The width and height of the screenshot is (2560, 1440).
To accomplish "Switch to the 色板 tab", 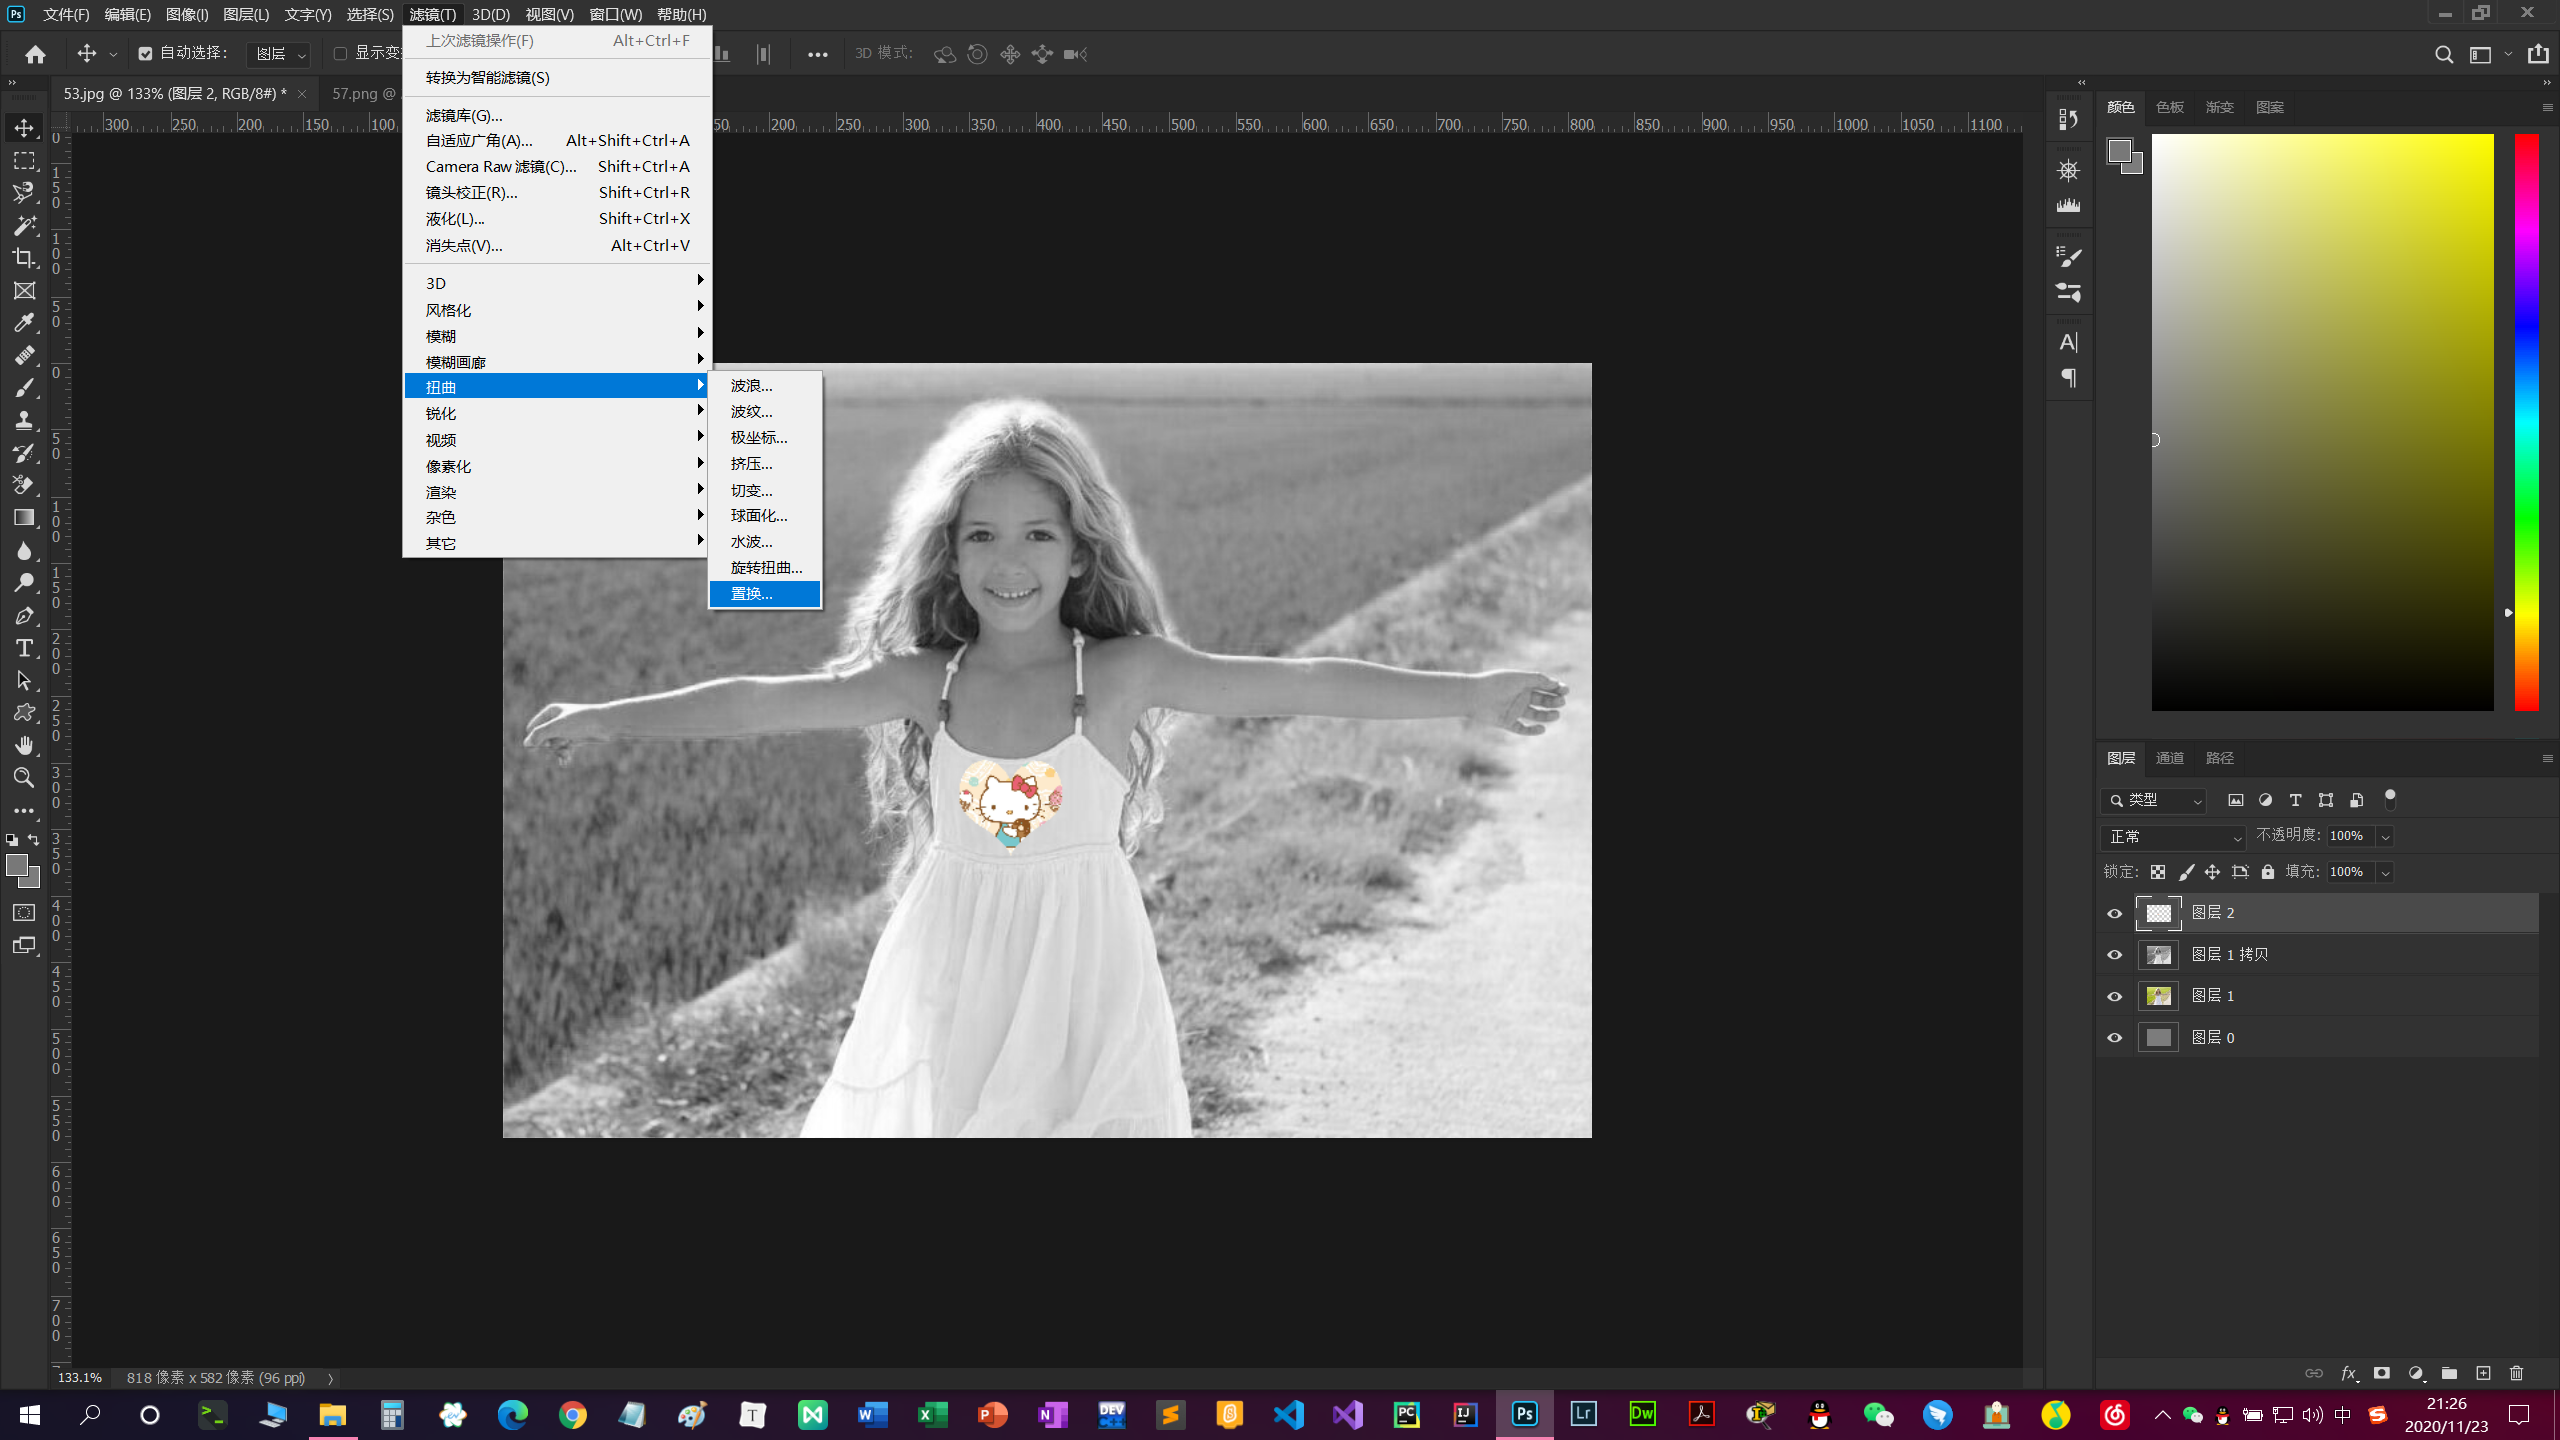I will pyautogui.click(x=2169, y=107).
